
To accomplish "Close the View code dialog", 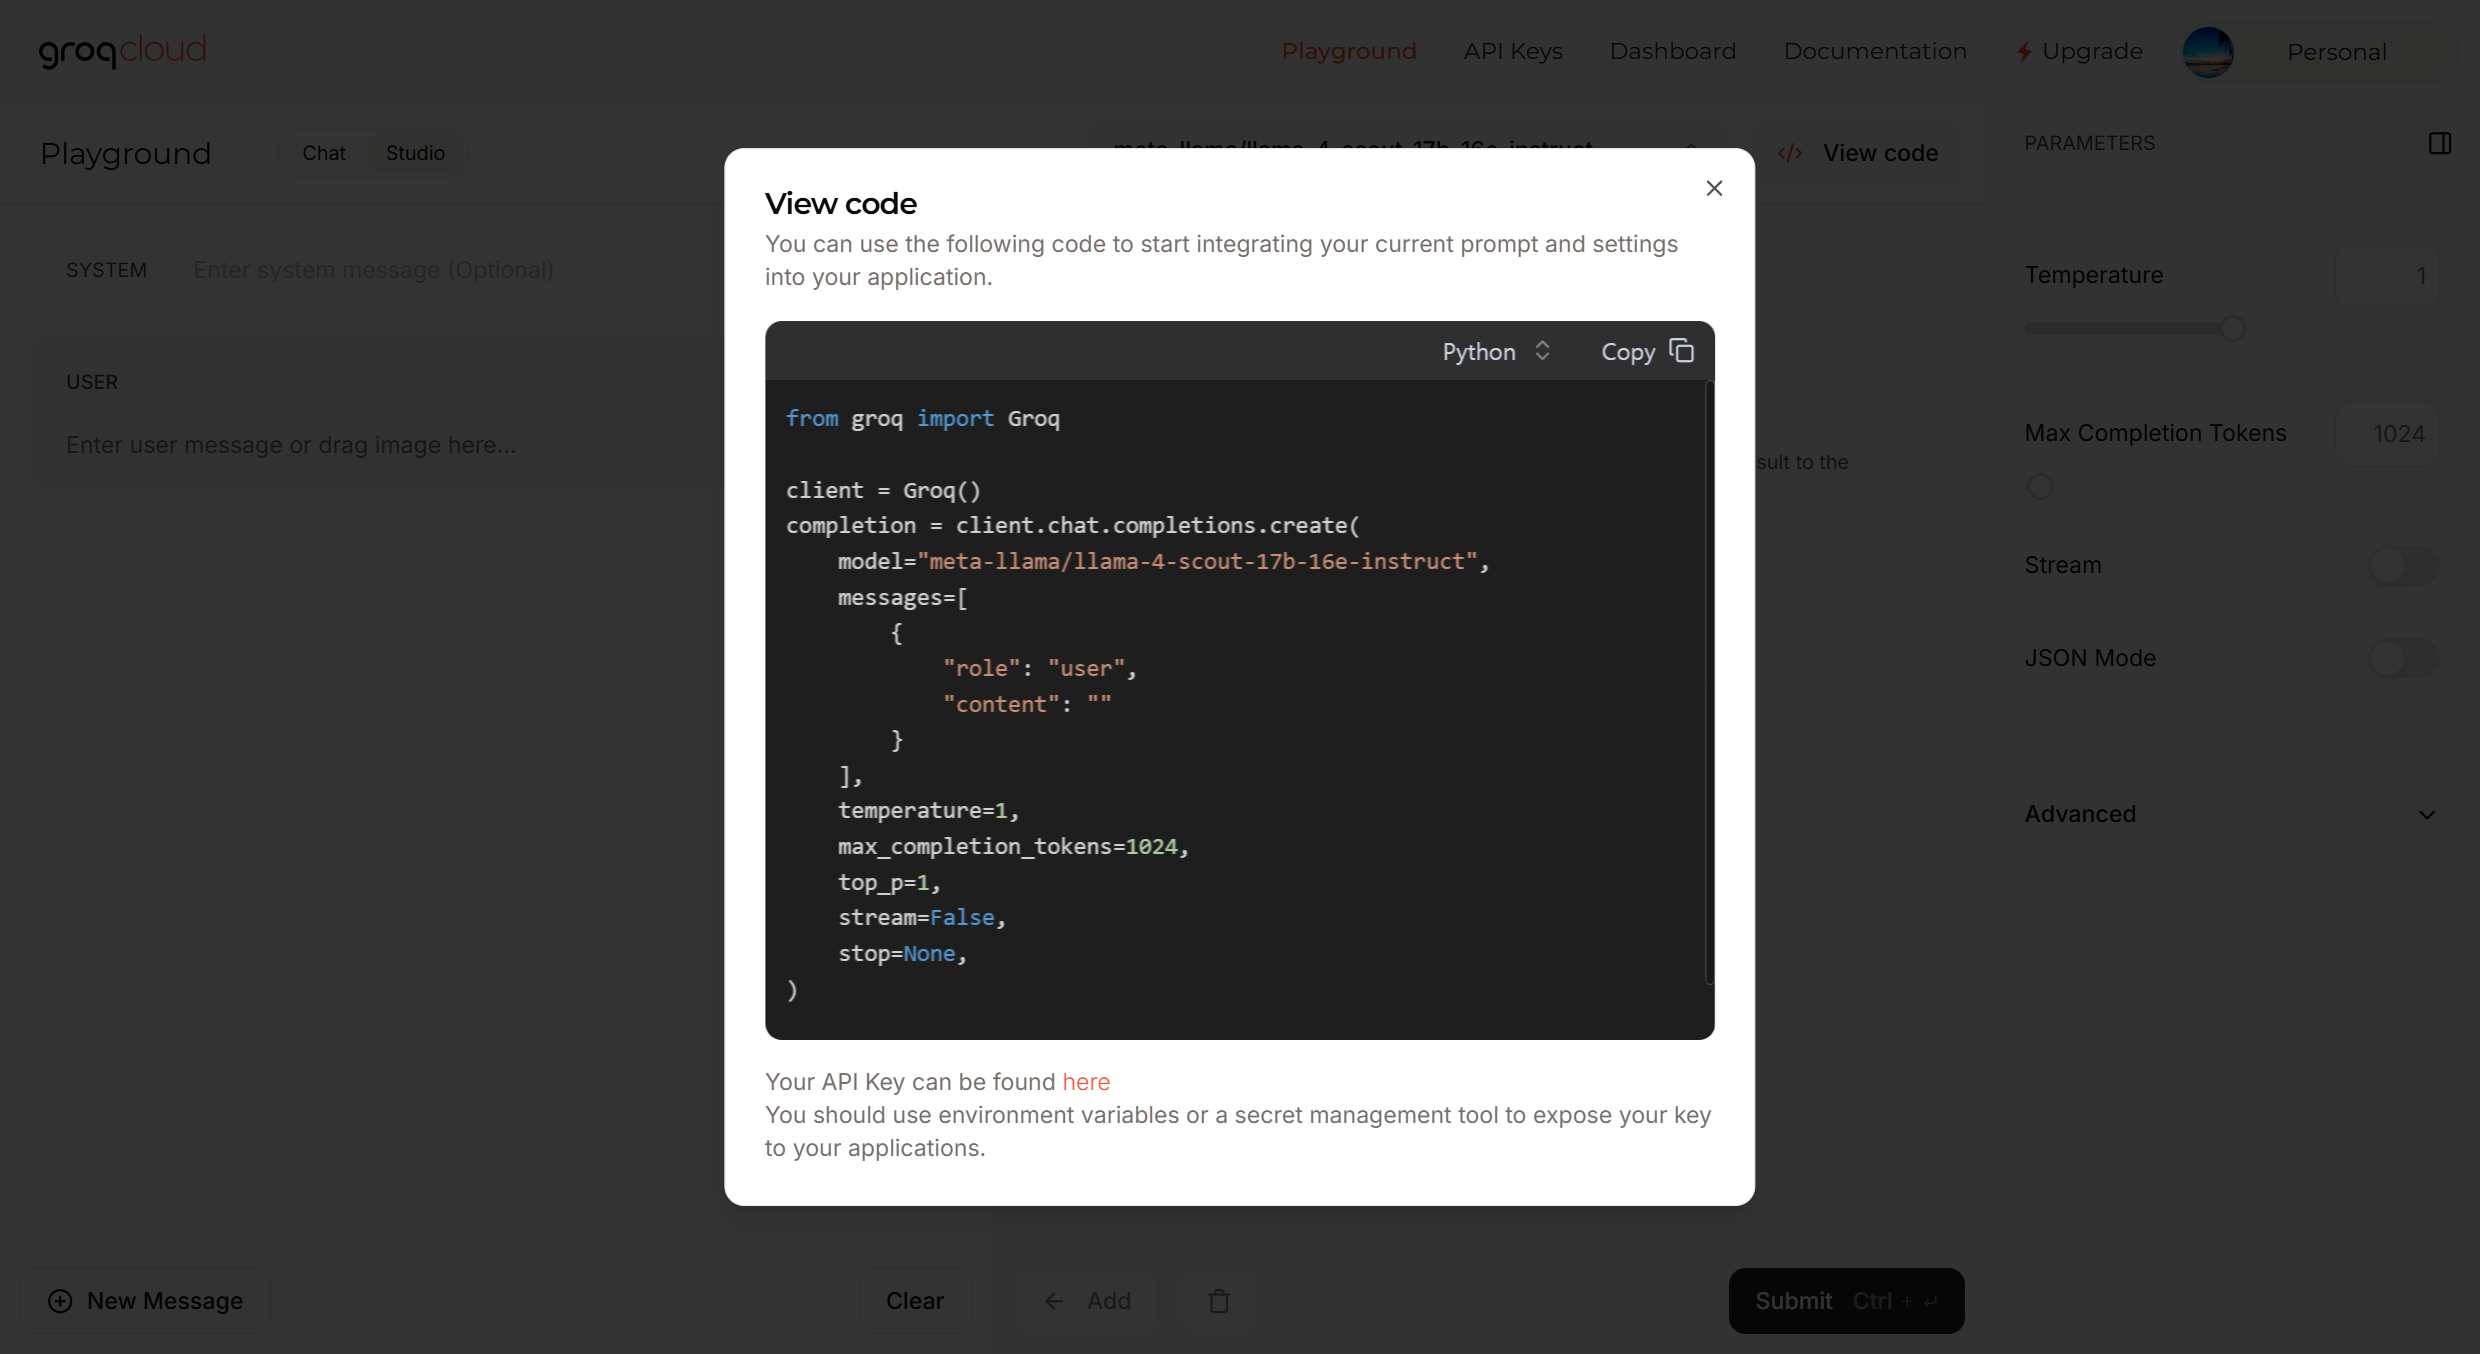I will pyautogui.click(x=1714, y=188).
